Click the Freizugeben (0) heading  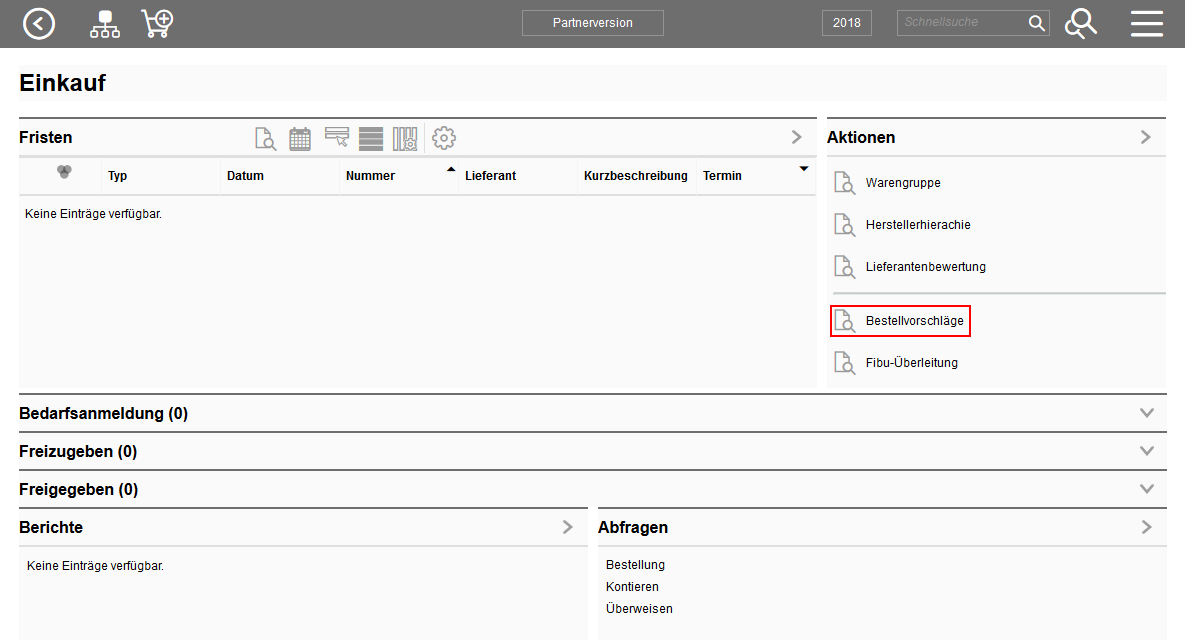(78, 452)
